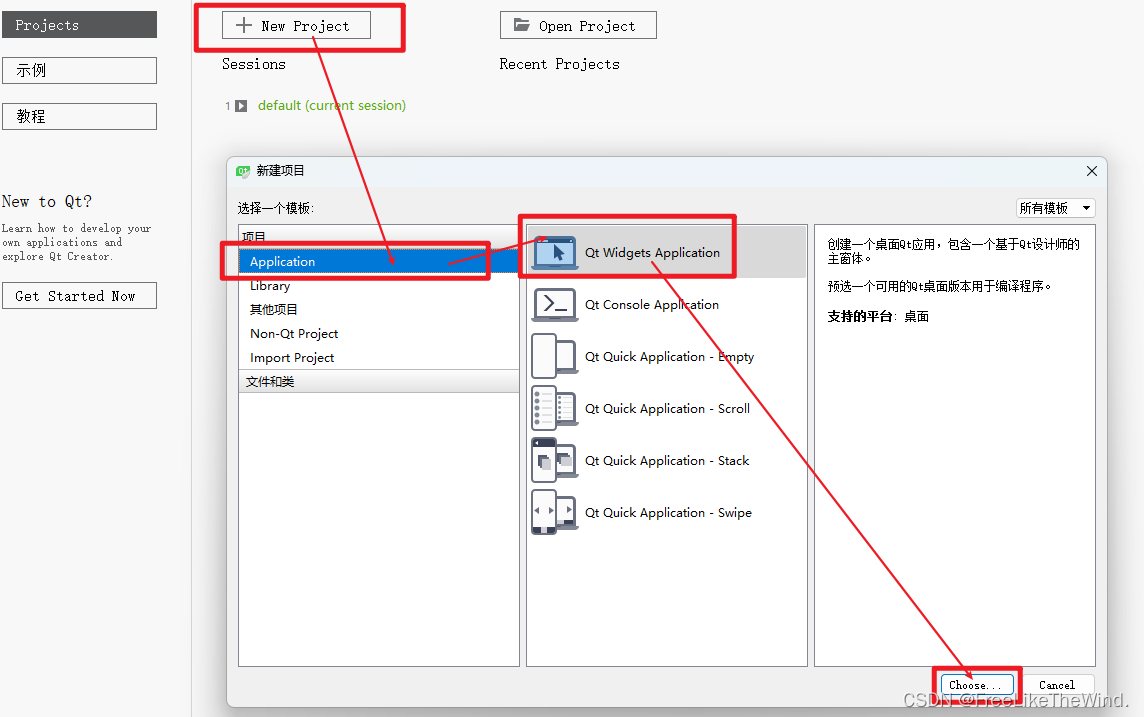Click the Qt Quick Application Scroll icon

554,408
